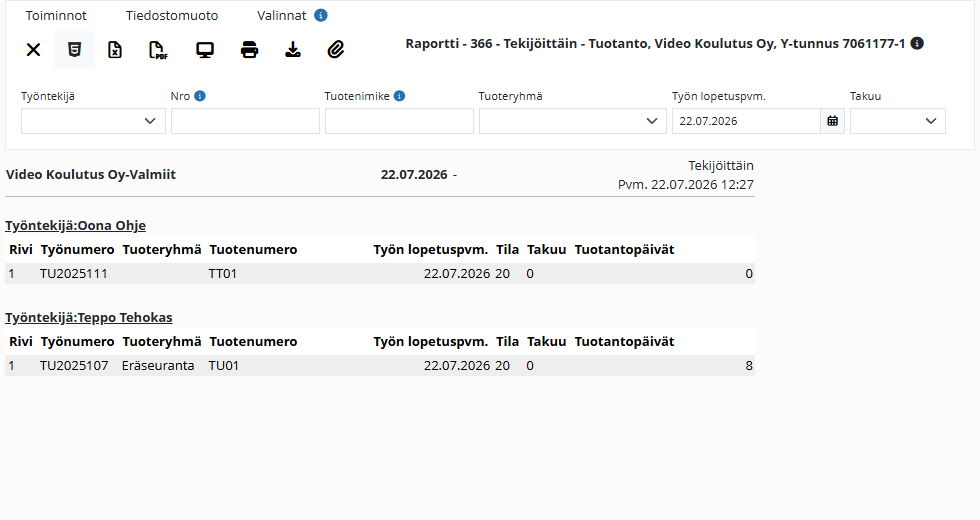The width and height of the screenshot is (980, 520).
Task: Expand the Työntekijä dropdown
Action: [93, 121]
